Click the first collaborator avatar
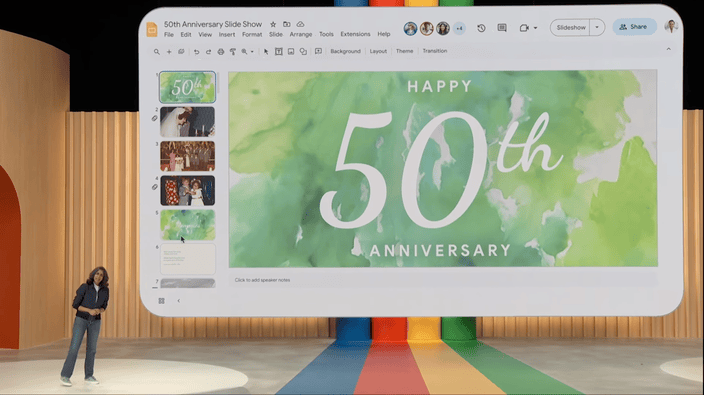This screenshot has width=704, height=395. point(410,29)
